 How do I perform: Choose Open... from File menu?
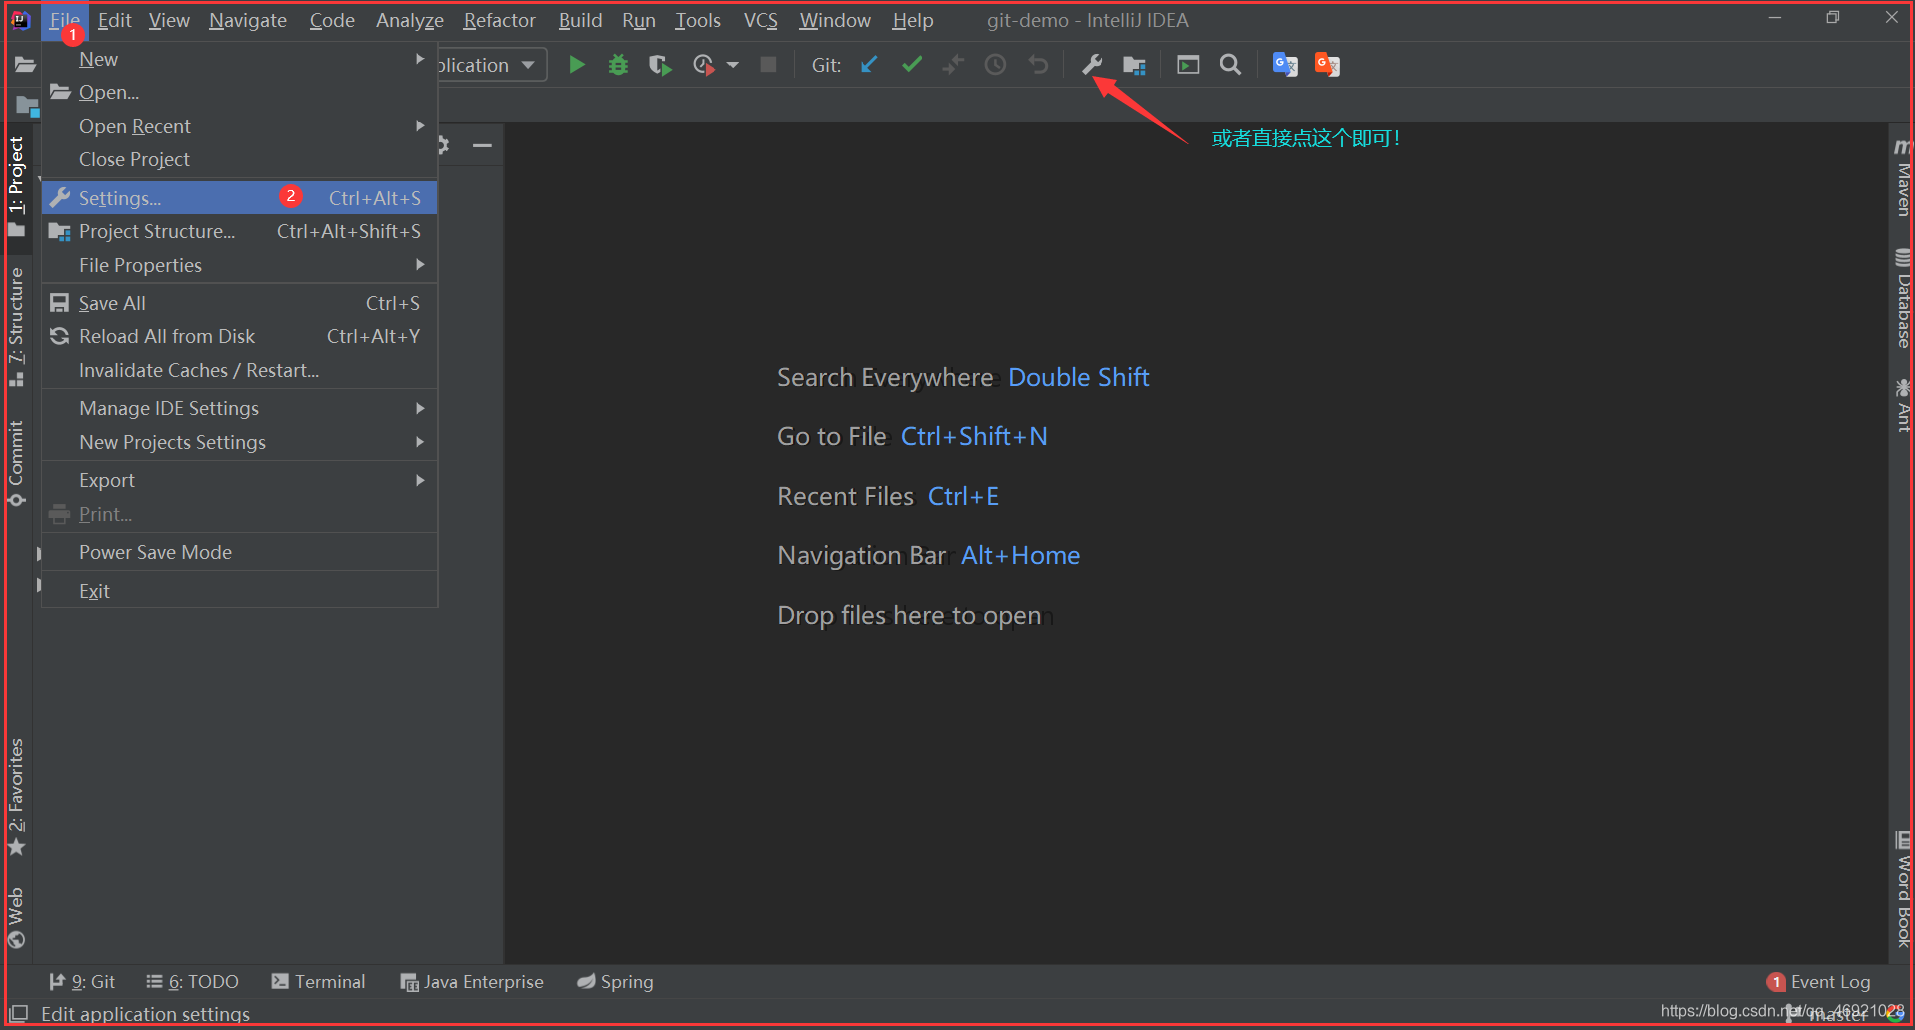tap(240, 92)
